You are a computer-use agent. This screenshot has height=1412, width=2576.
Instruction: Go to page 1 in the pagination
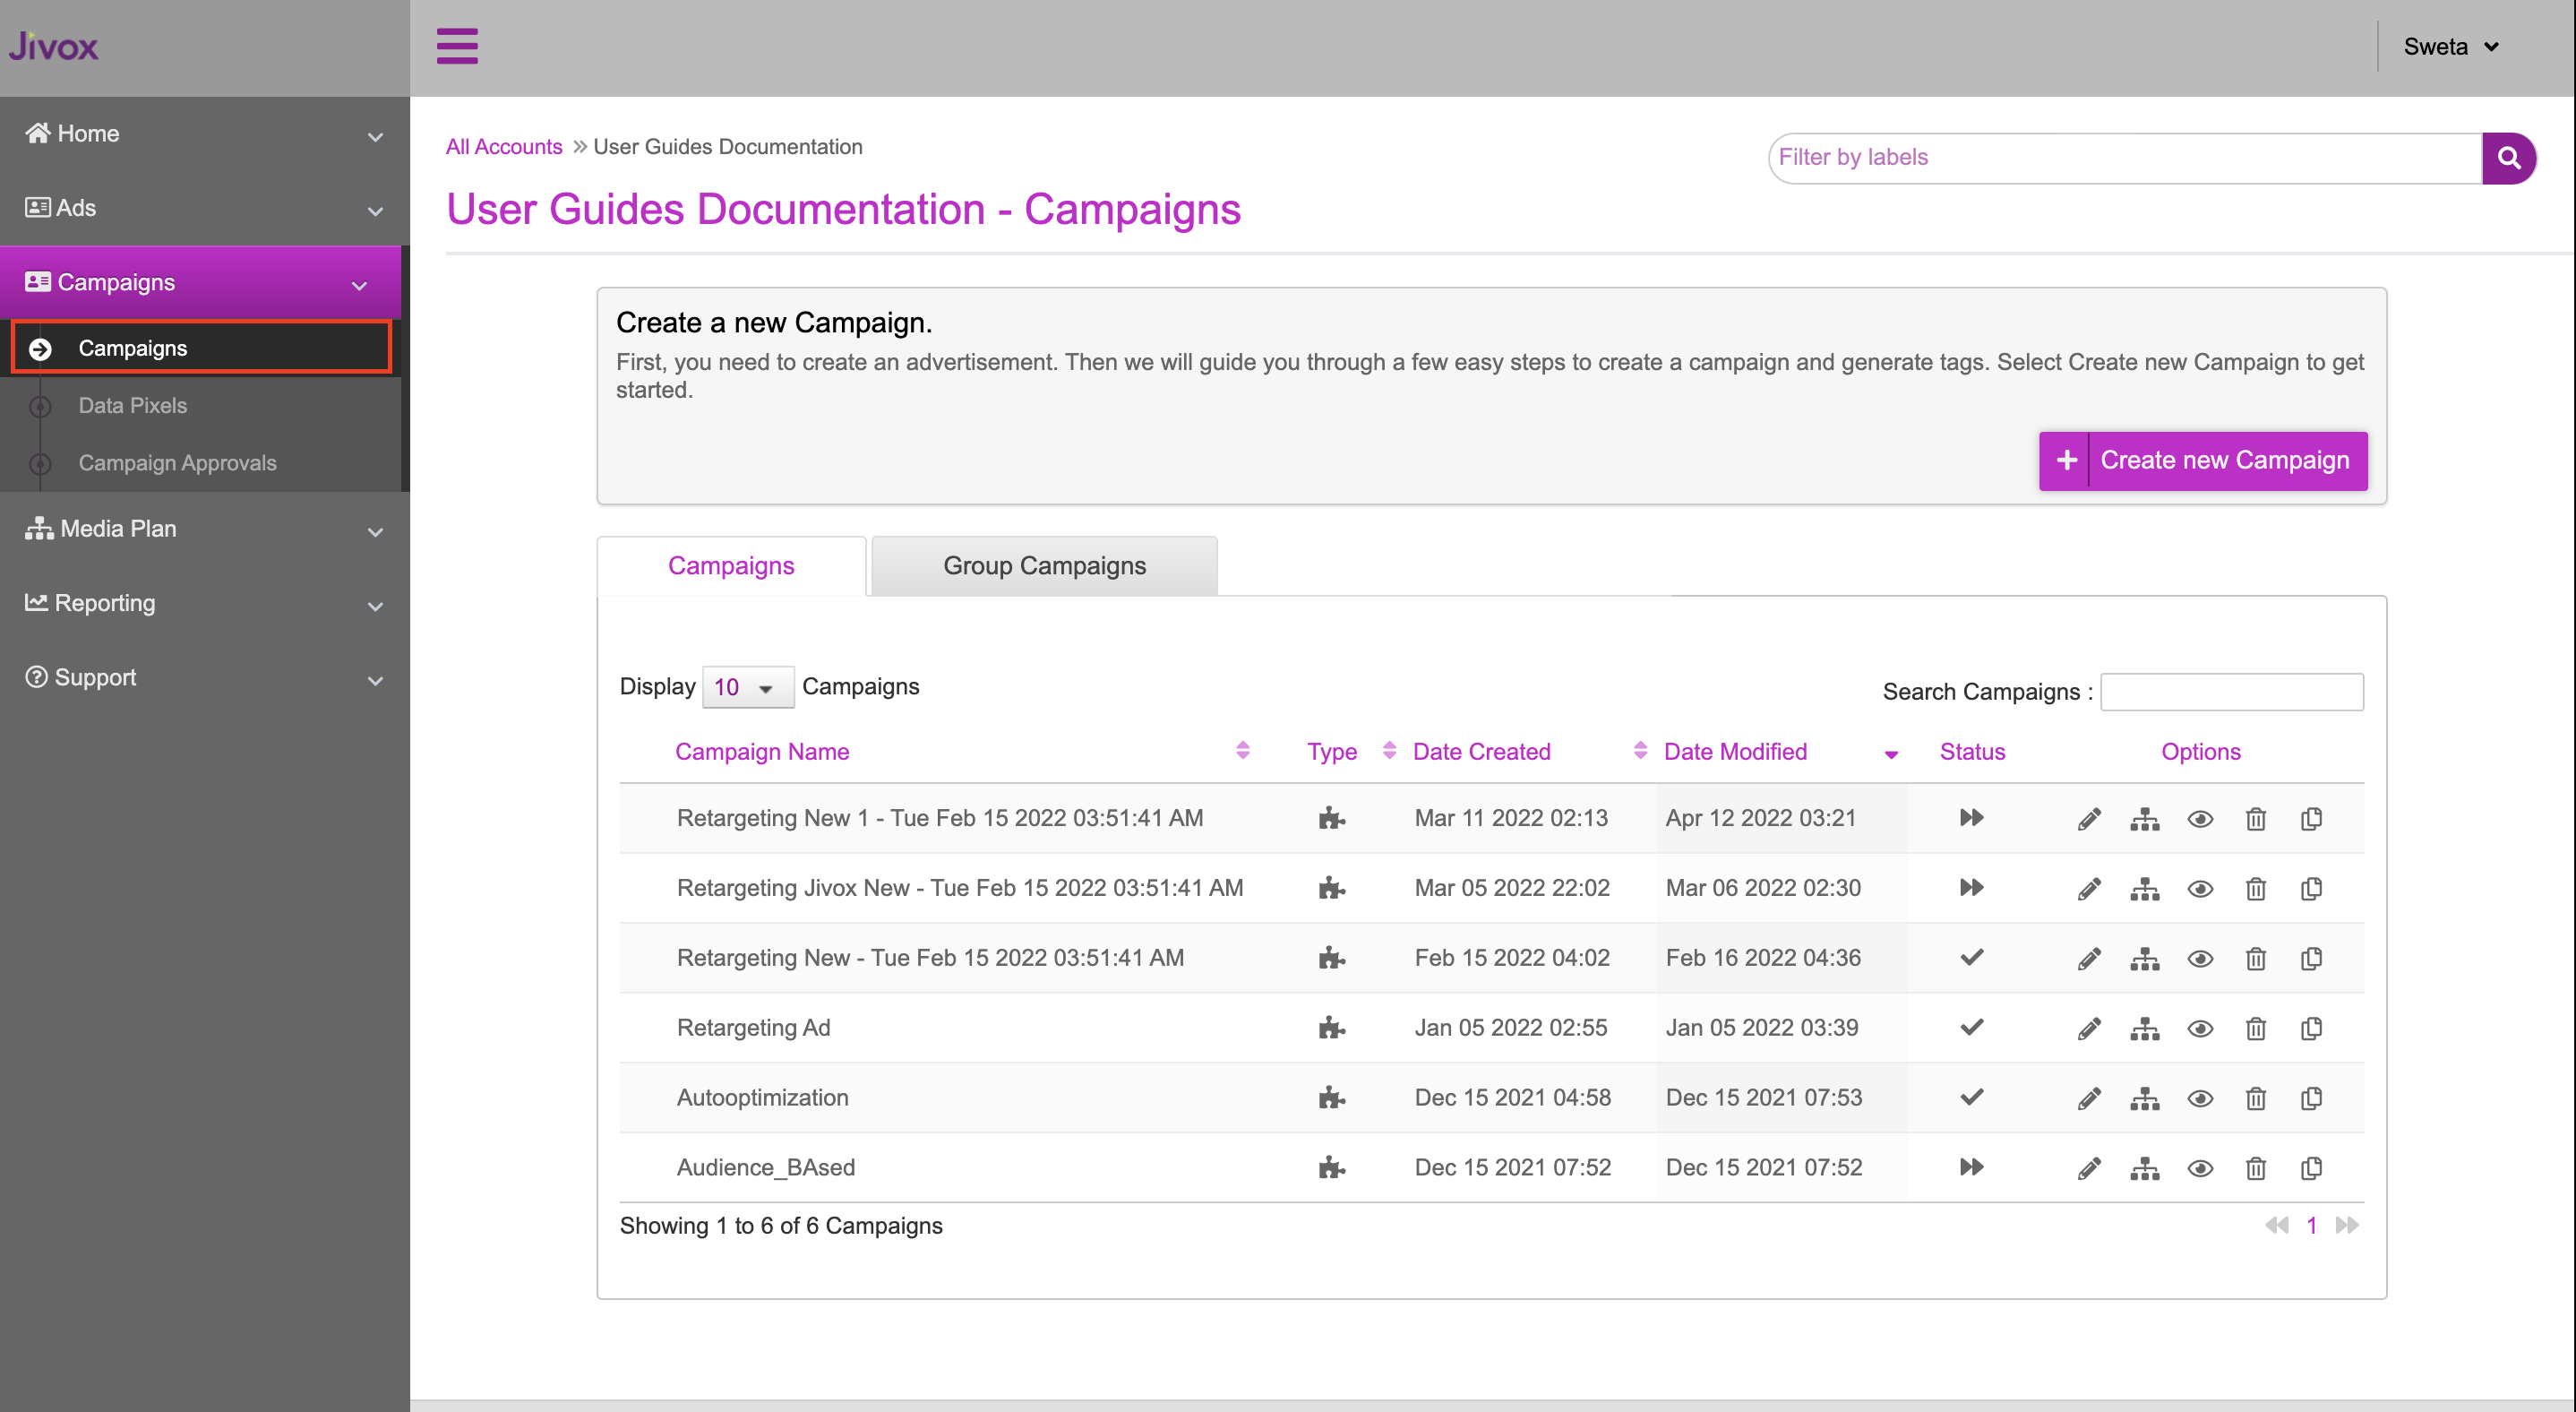pyautogui.click(x=2311, y=1226)
